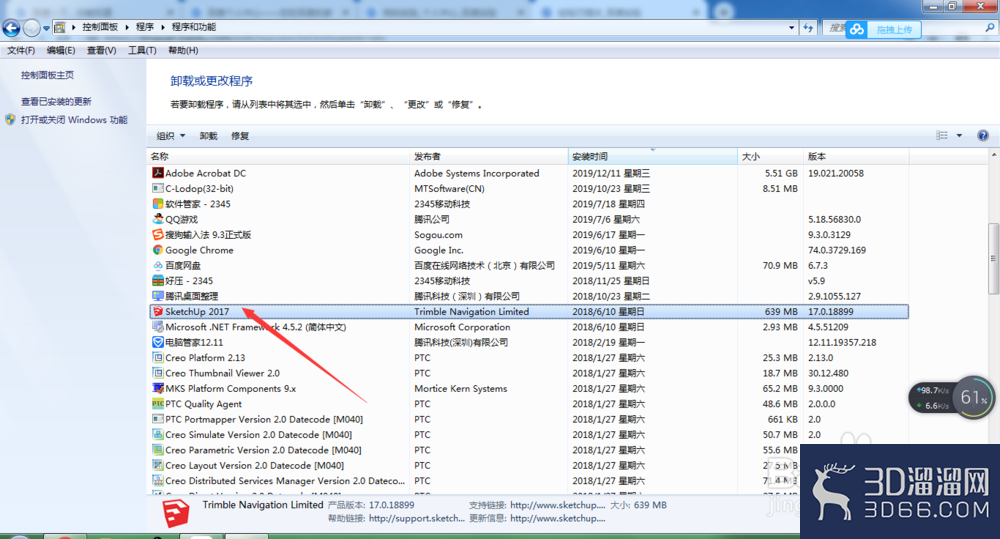Click the Creo Platform 2.13 icon

158,358
